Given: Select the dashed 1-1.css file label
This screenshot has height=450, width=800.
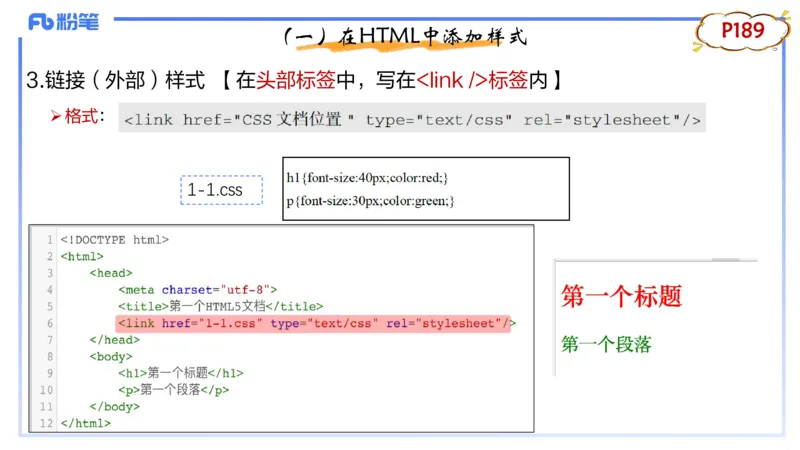Looking at the screenshot, I should [x=215, y=189].
